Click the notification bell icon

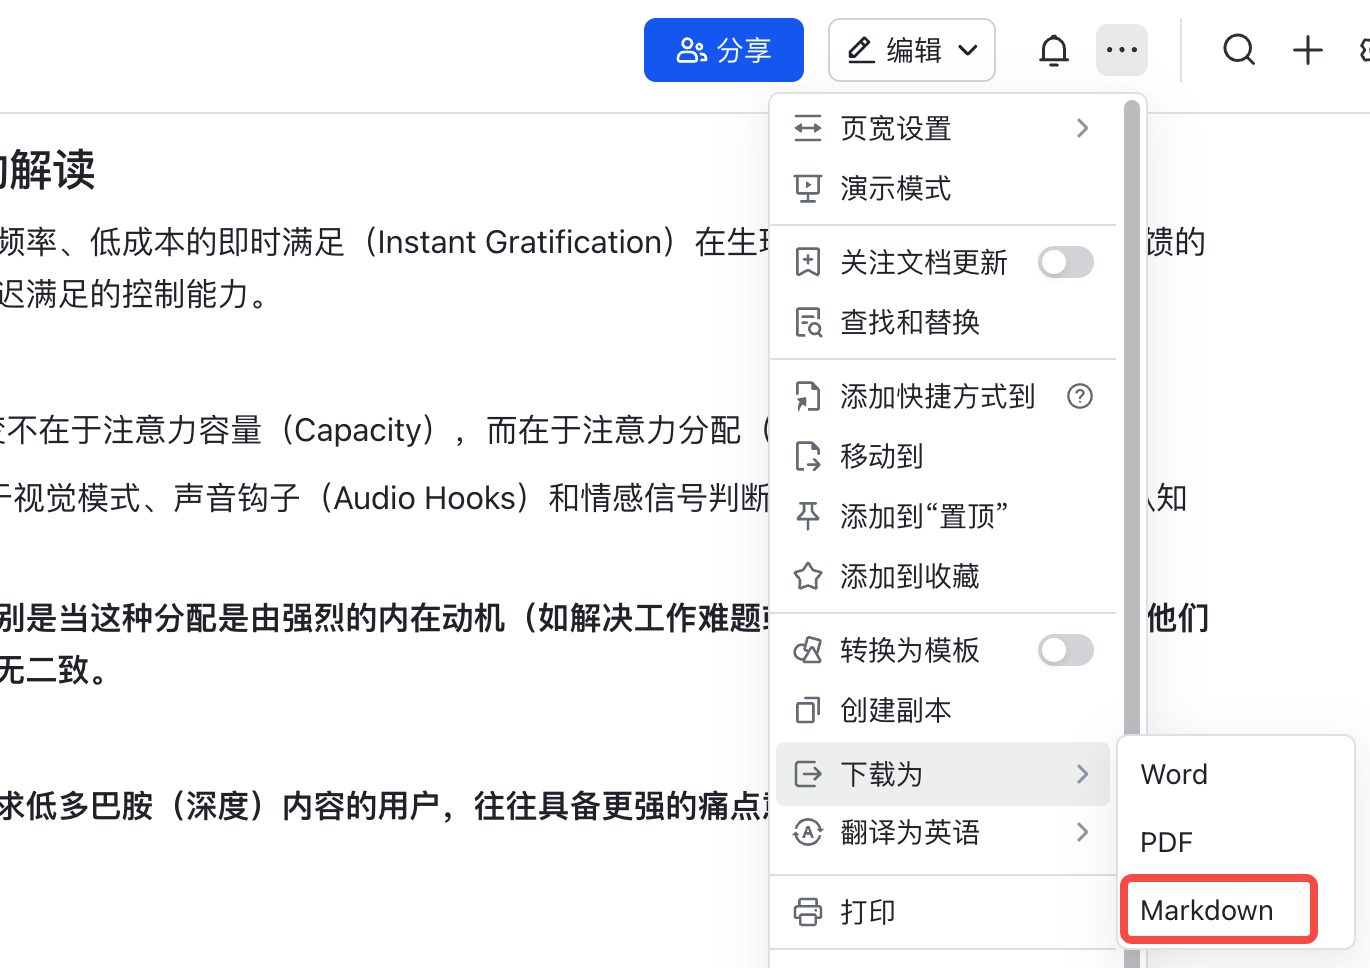(x=1054, y=50)
